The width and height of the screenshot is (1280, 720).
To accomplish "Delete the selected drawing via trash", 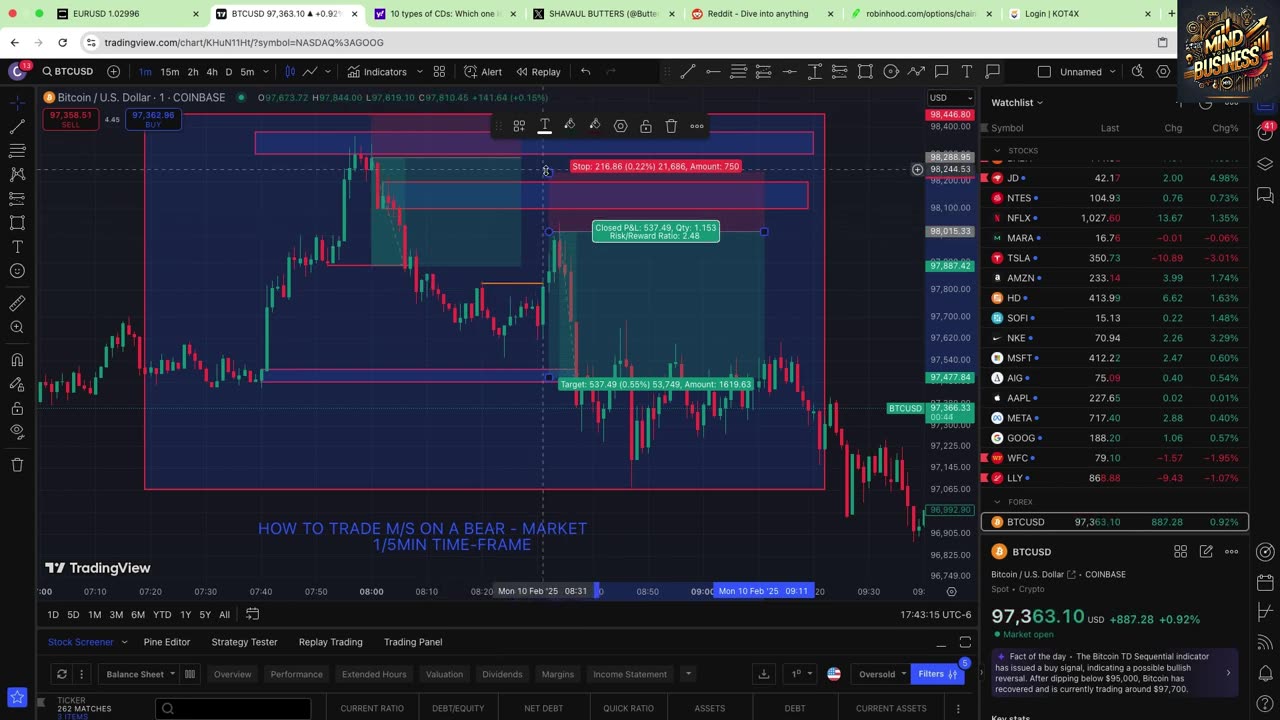I will click(x=671, y=126).
